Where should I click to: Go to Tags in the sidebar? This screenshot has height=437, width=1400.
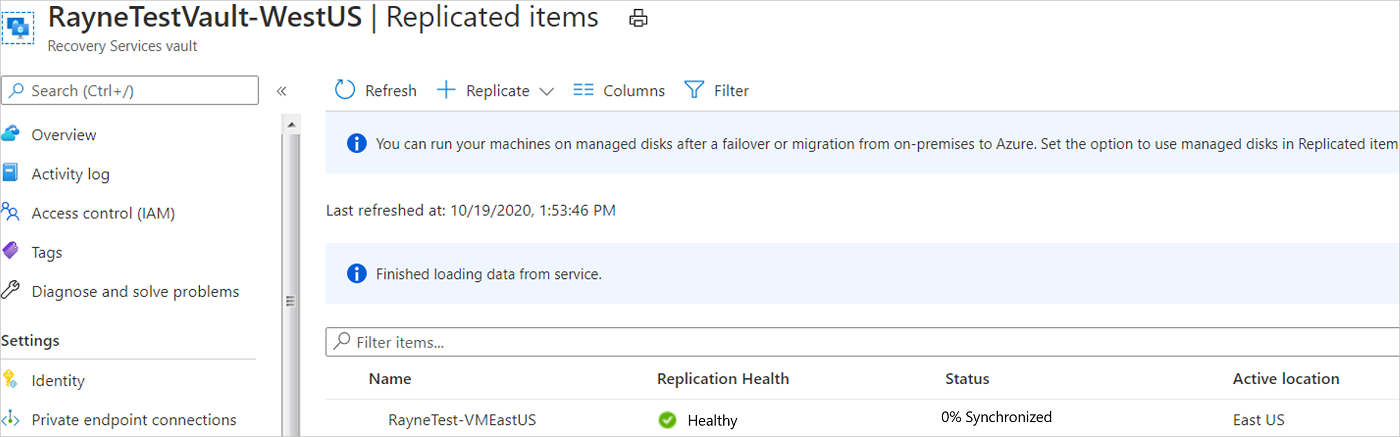46,252
